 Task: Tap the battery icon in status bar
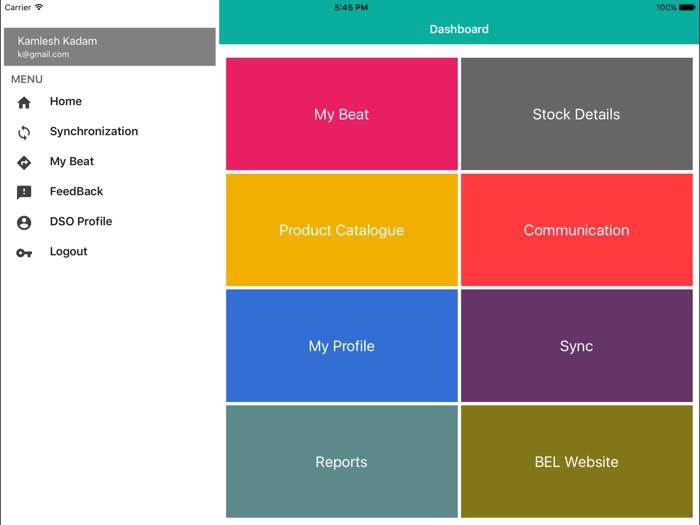coord(687,7)
